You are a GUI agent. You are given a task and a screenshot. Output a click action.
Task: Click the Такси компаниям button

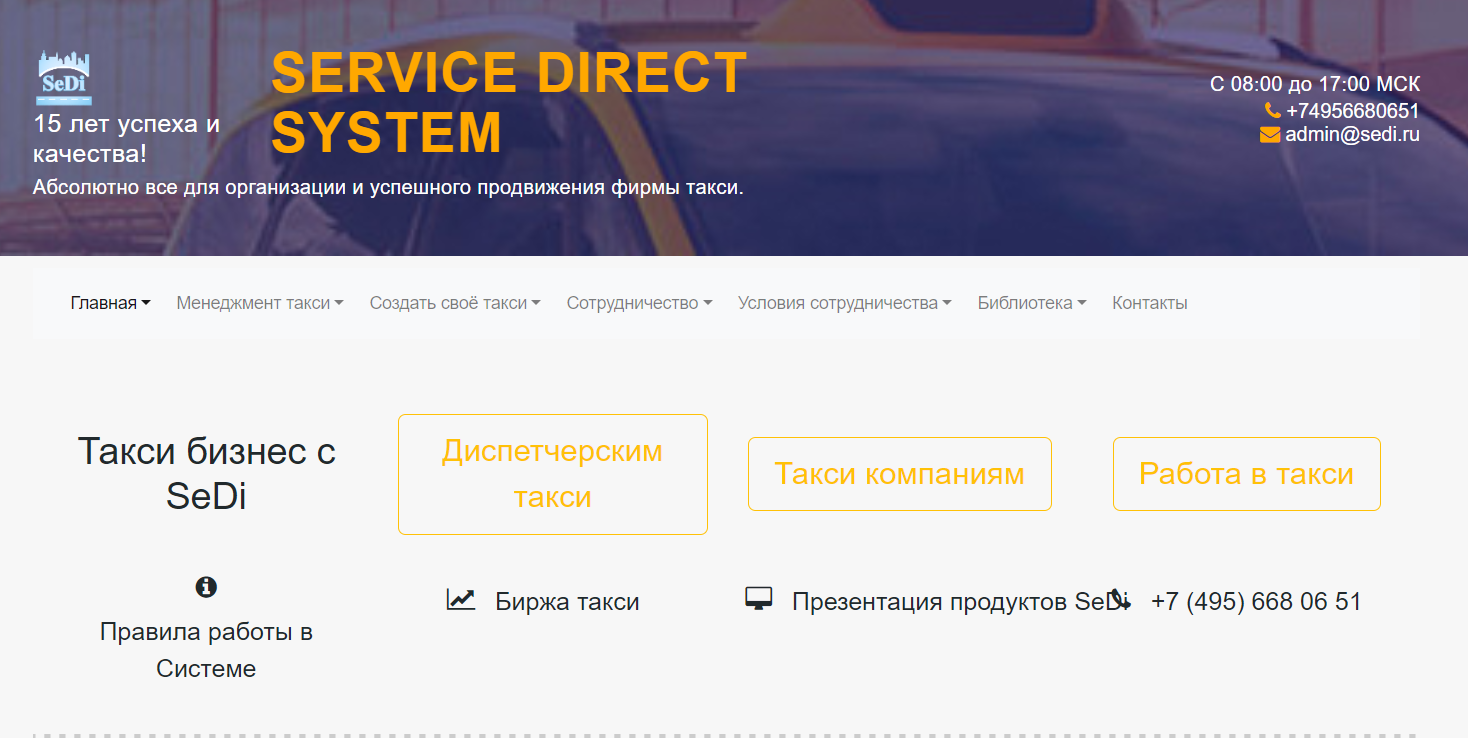[x=900, y=474]
